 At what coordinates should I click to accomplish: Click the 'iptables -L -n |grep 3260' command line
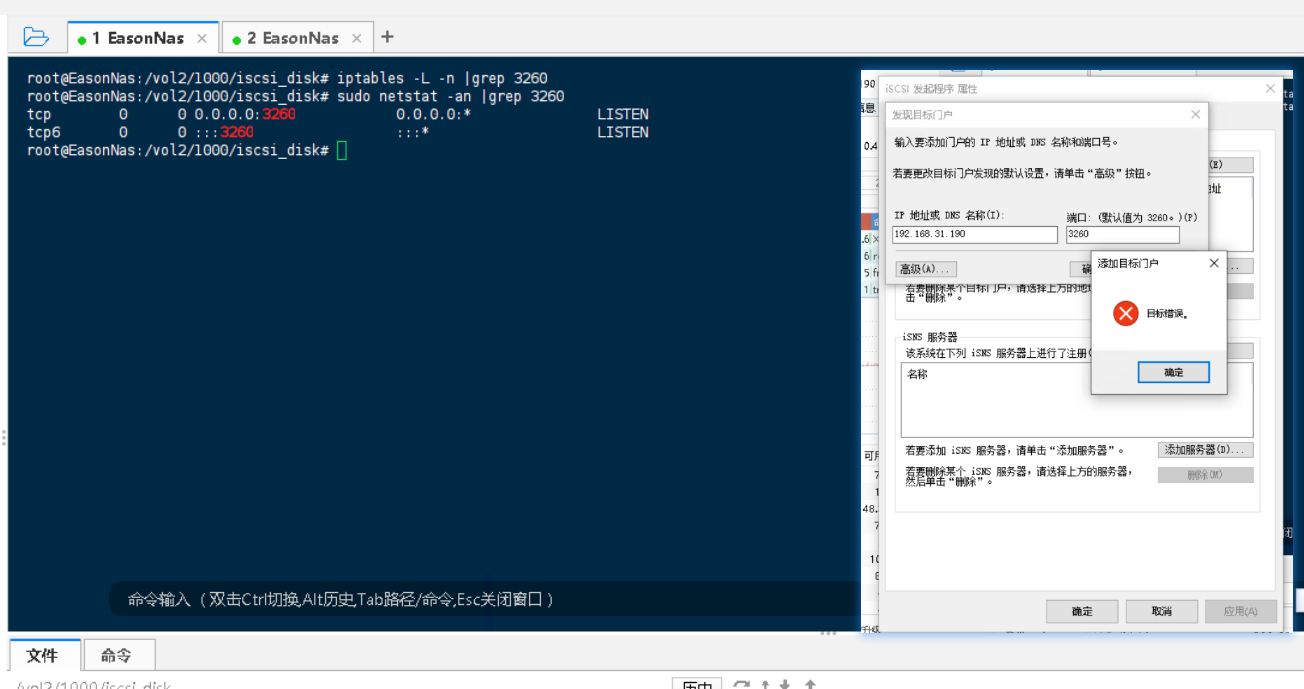(x=442, y=78)
